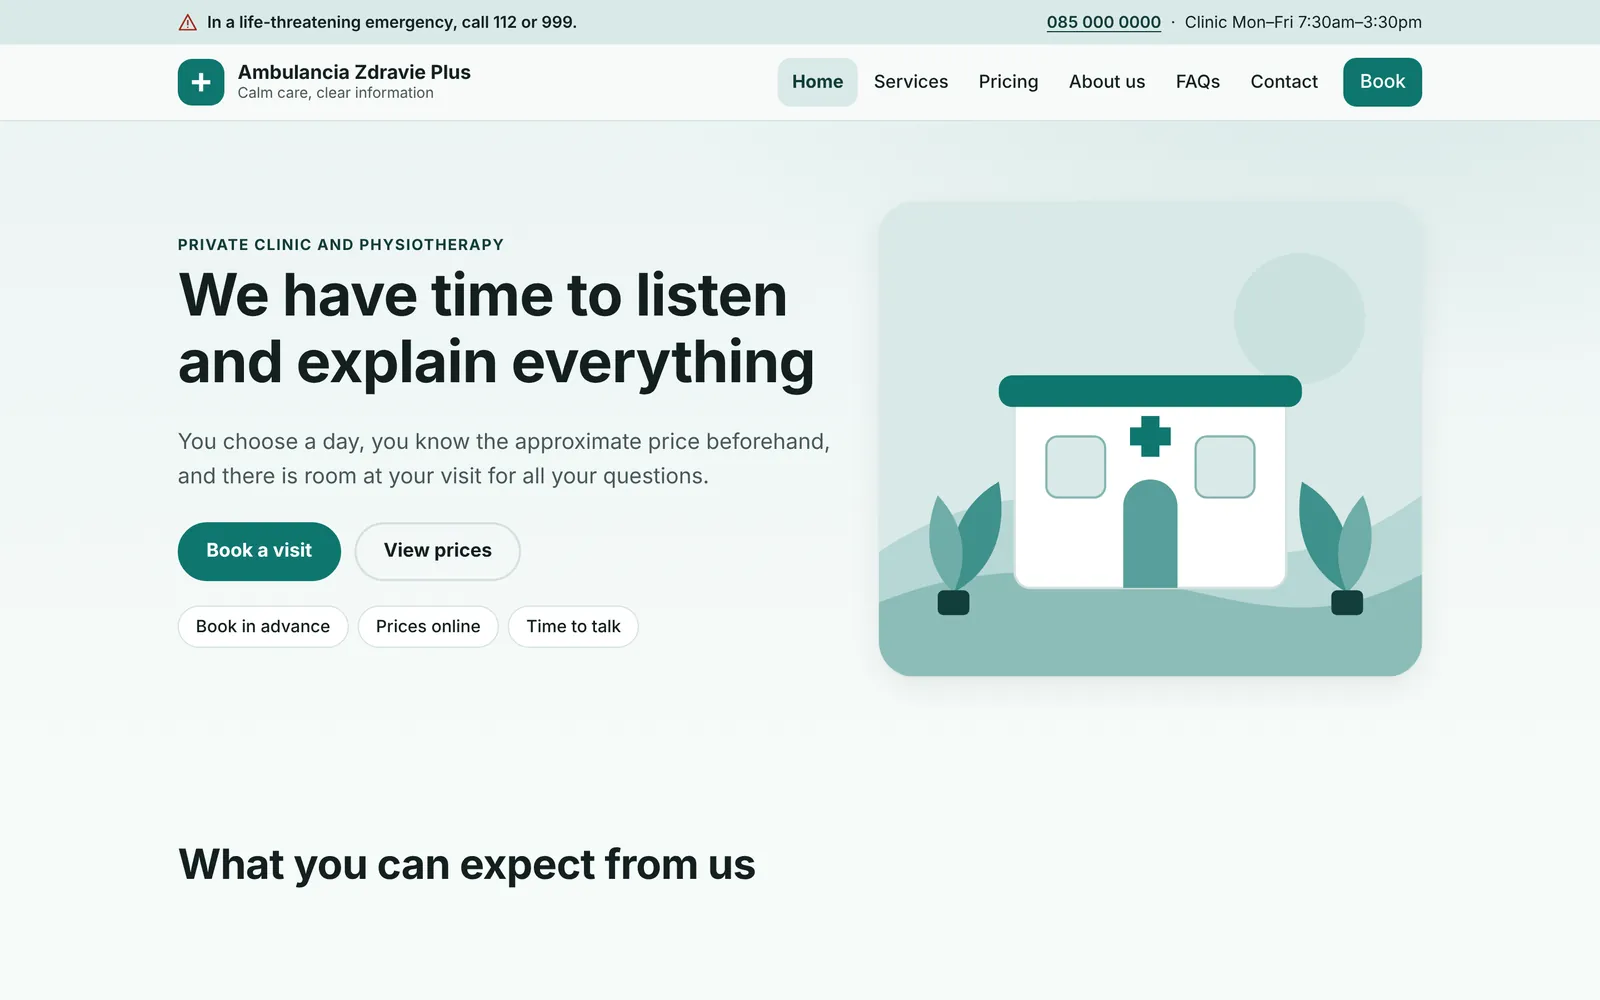The height and width of the screenshot is (1000, 1600).
Task: Click the Ambulancia Zdravie Plus brand name
Action: [354, 72]
